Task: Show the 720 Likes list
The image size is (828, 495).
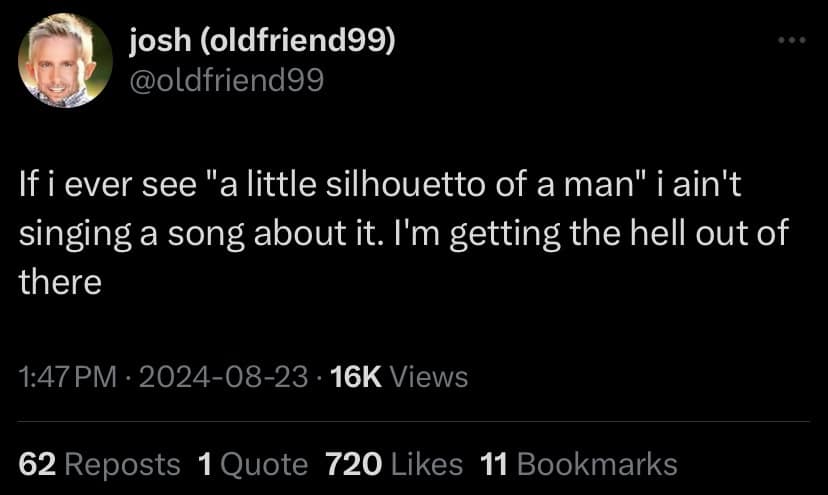Action: pos(394,464)
